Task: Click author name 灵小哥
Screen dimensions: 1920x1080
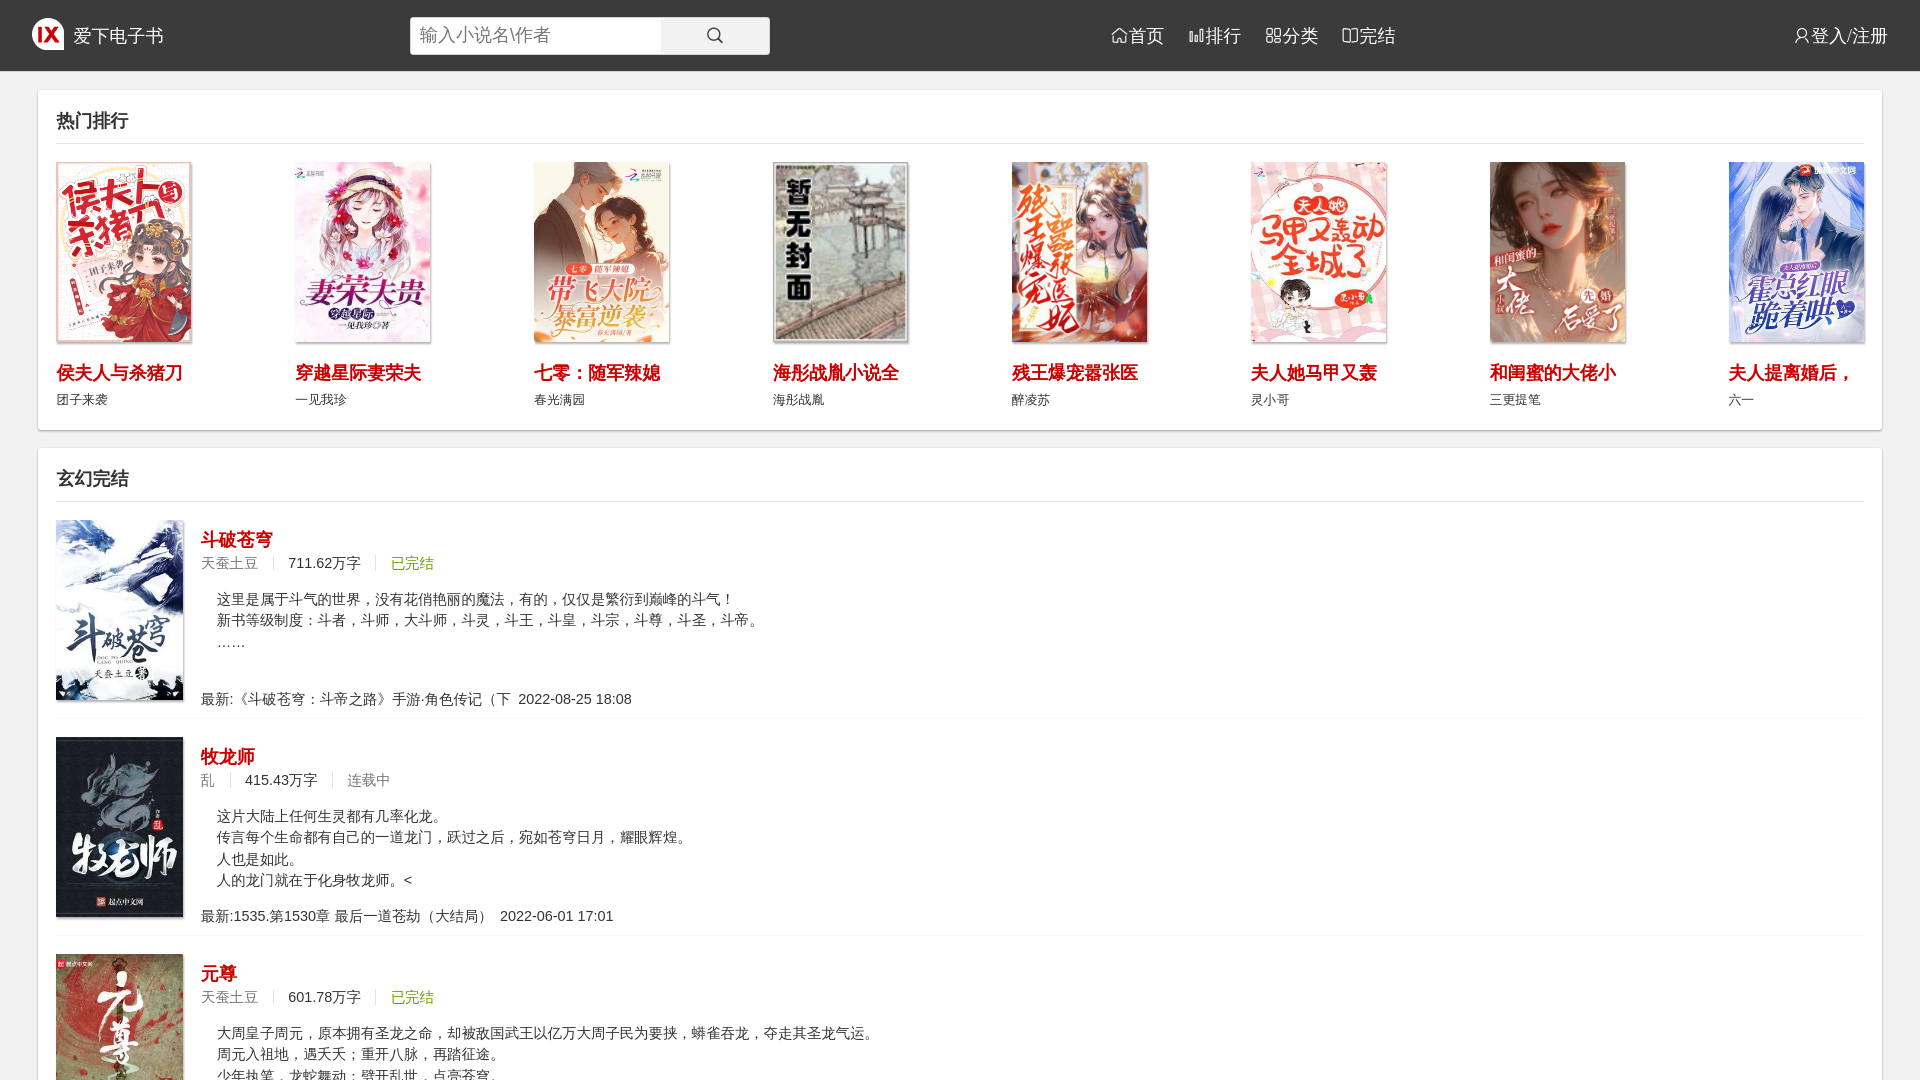Action: coord(1270,400)
